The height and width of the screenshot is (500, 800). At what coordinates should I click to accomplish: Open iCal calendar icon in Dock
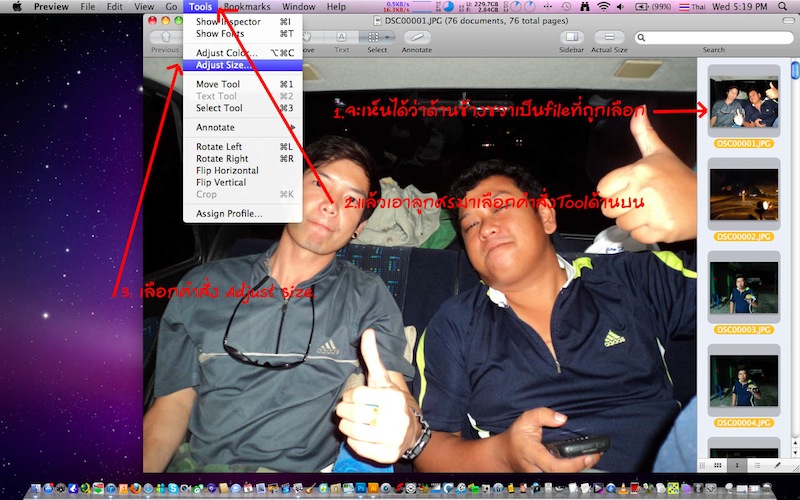[x=248, y=488]
